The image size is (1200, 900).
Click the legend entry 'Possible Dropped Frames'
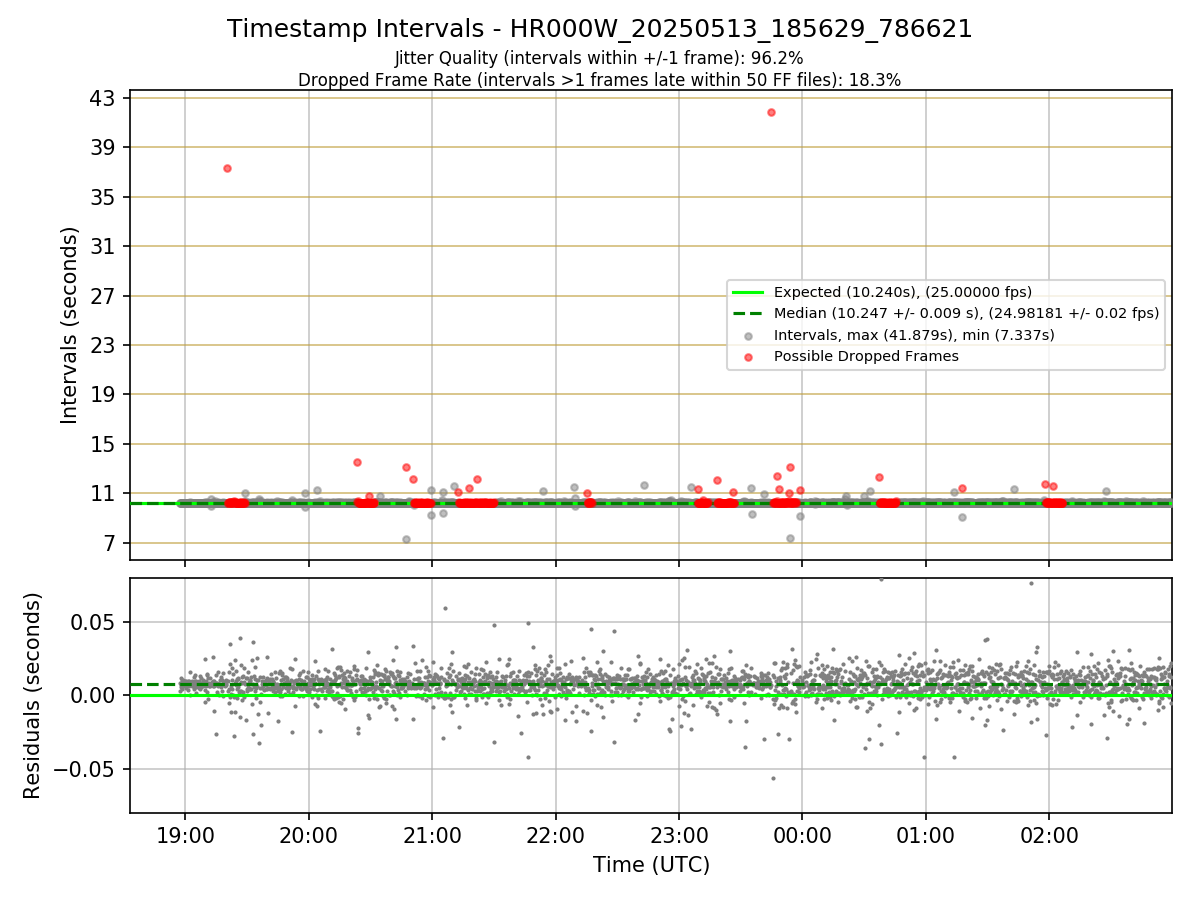pos(866,356)
